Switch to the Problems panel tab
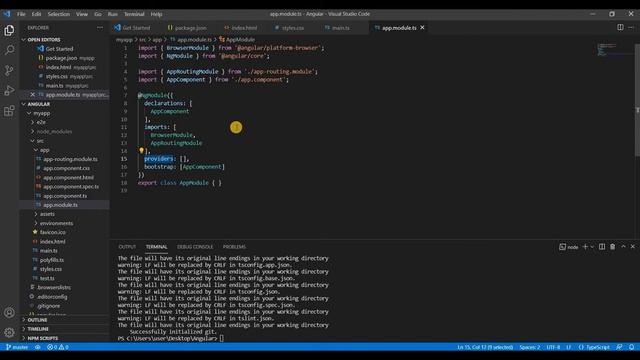The height and width of the screenshot is (360, 640). 234,247
